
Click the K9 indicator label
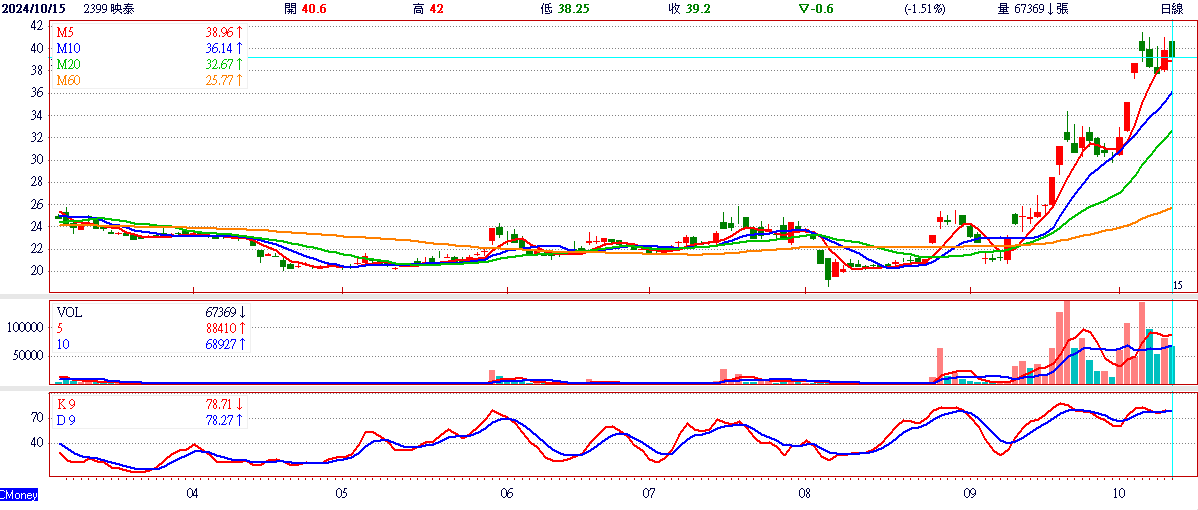click(66, 404)
